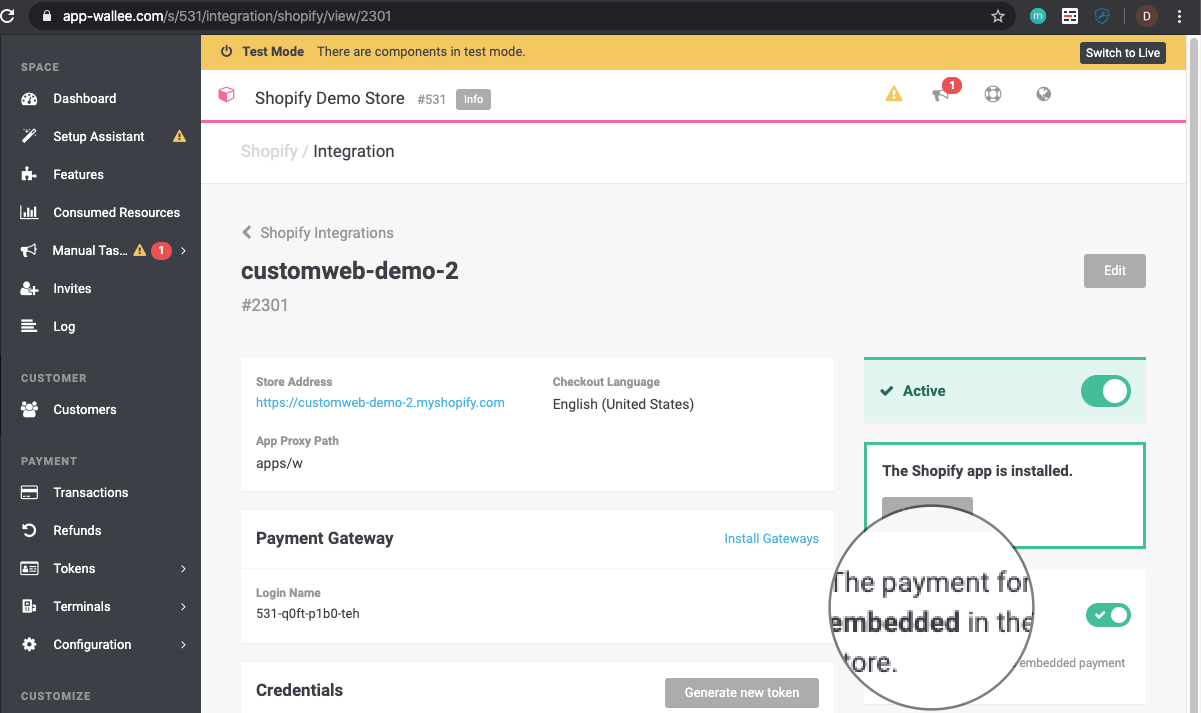Open the globe language icon
The width and height of the screenshot is (1201, 713).
click(1044, 94)
